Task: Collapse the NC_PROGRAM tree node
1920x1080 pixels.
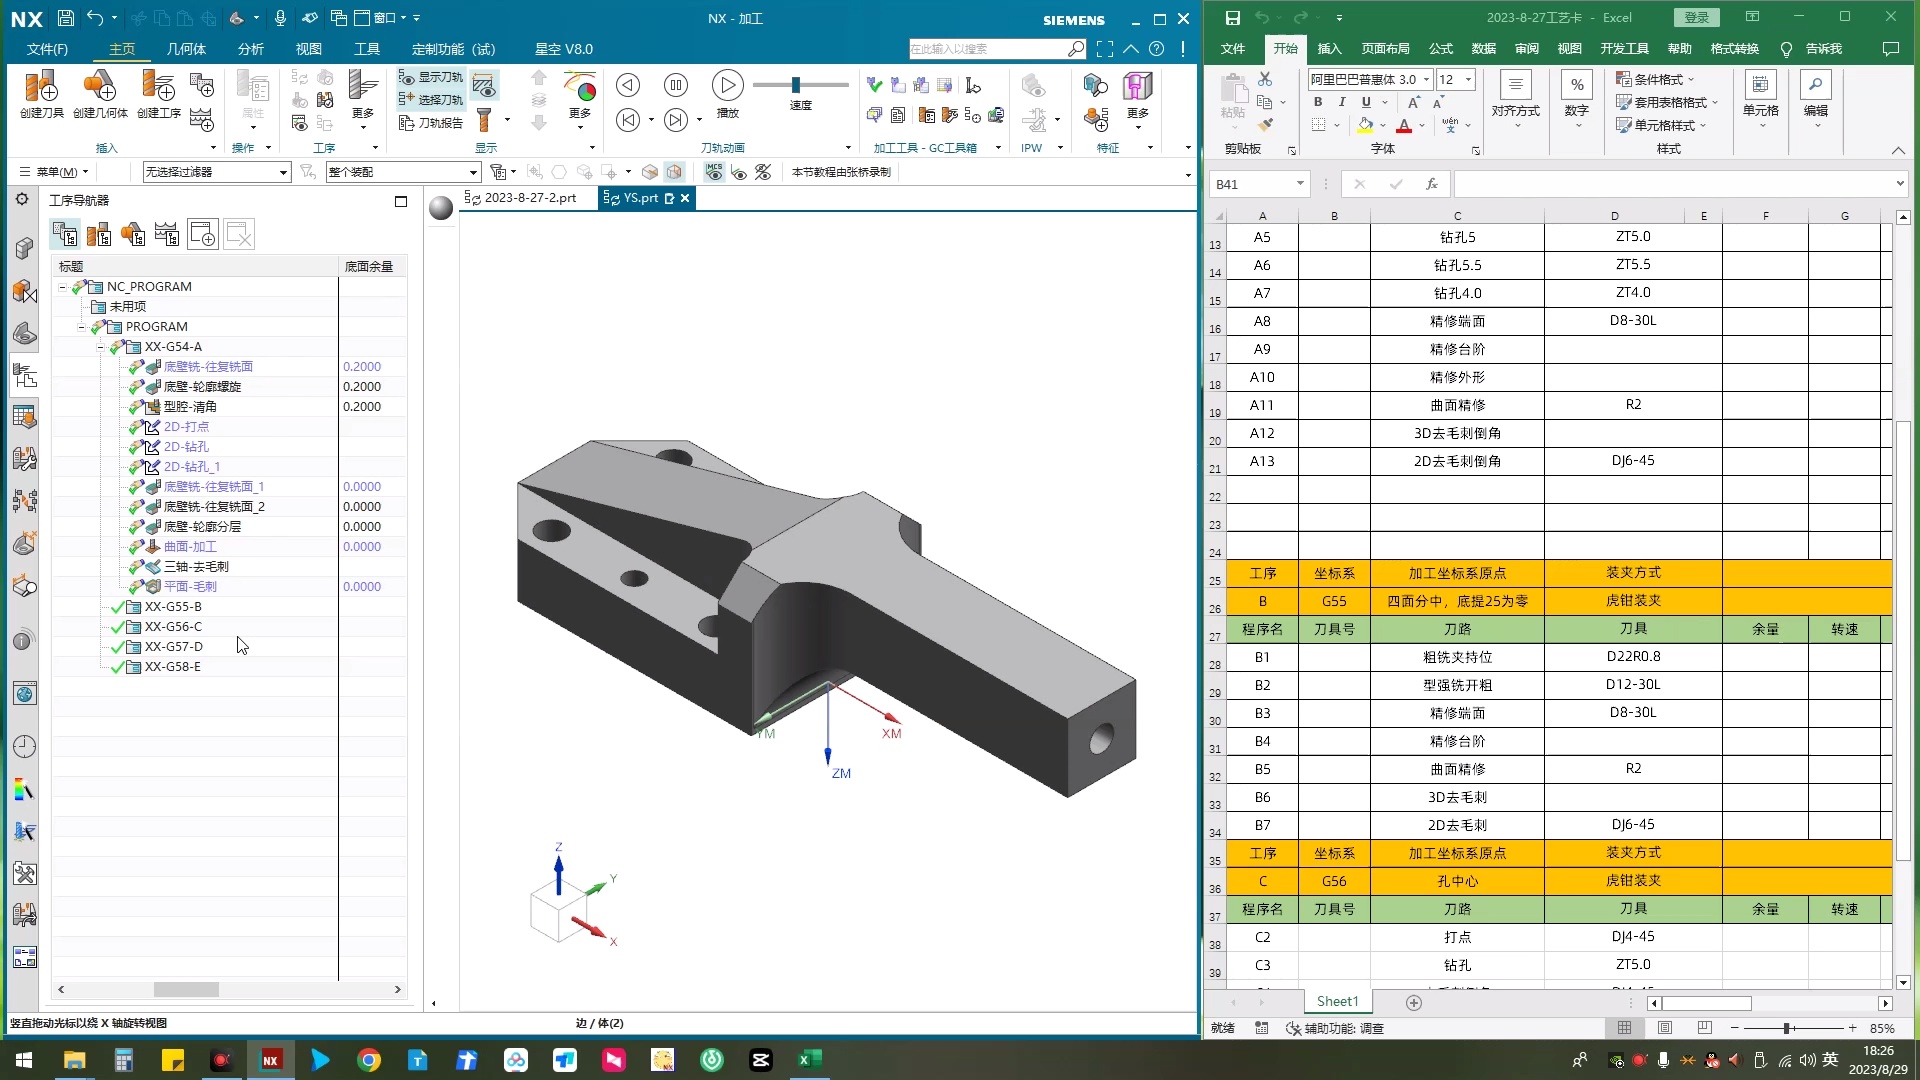Action: [x=62, y=287]
